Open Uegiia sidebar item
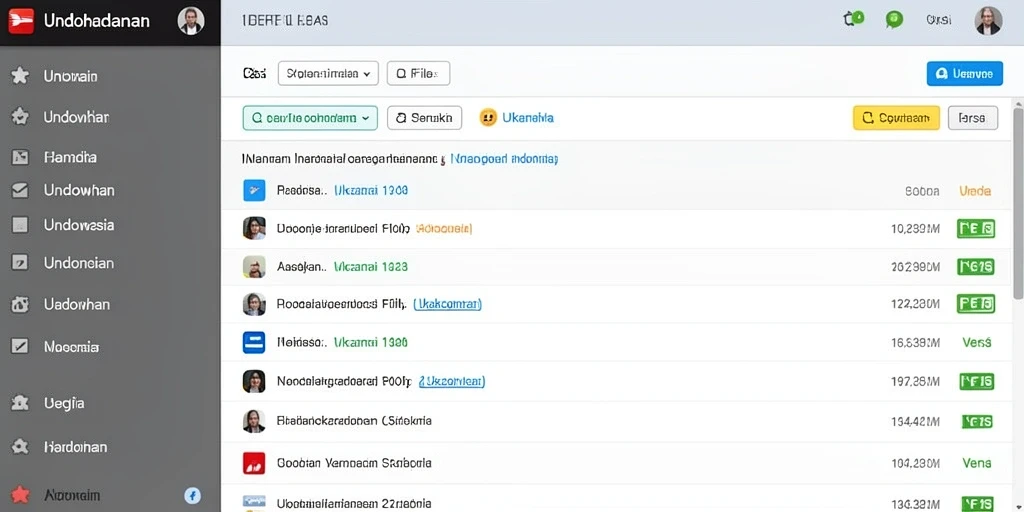 (x=64, y=403)
